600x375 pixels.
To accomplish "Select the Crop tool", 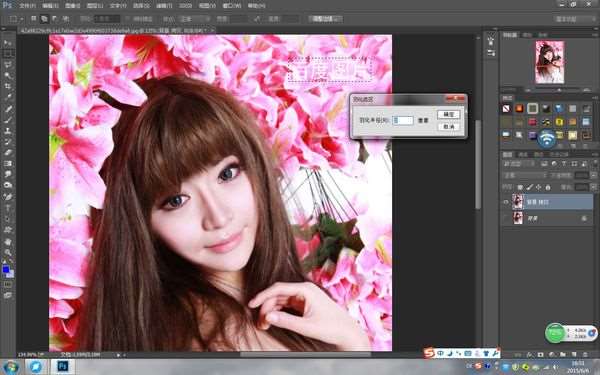I will point(8,86).
